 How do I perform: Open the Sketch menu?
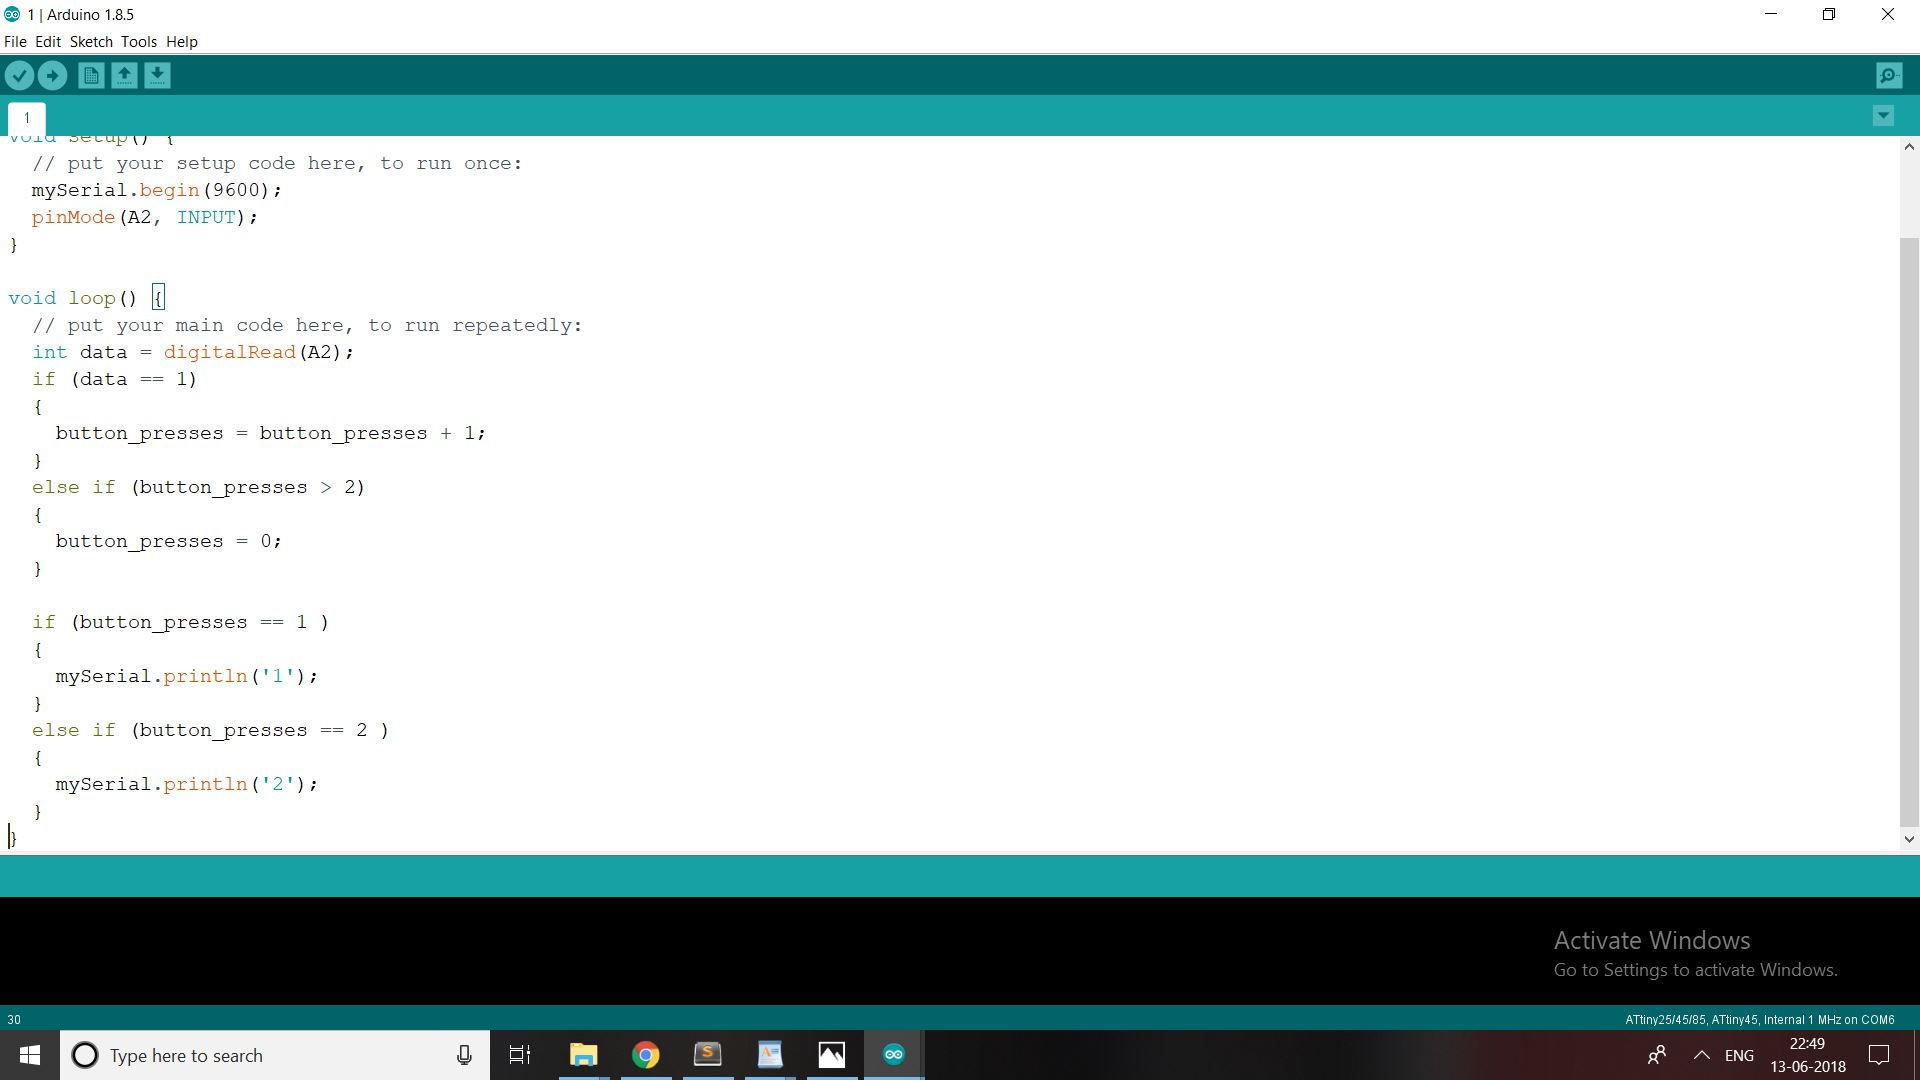pos(91,42)
